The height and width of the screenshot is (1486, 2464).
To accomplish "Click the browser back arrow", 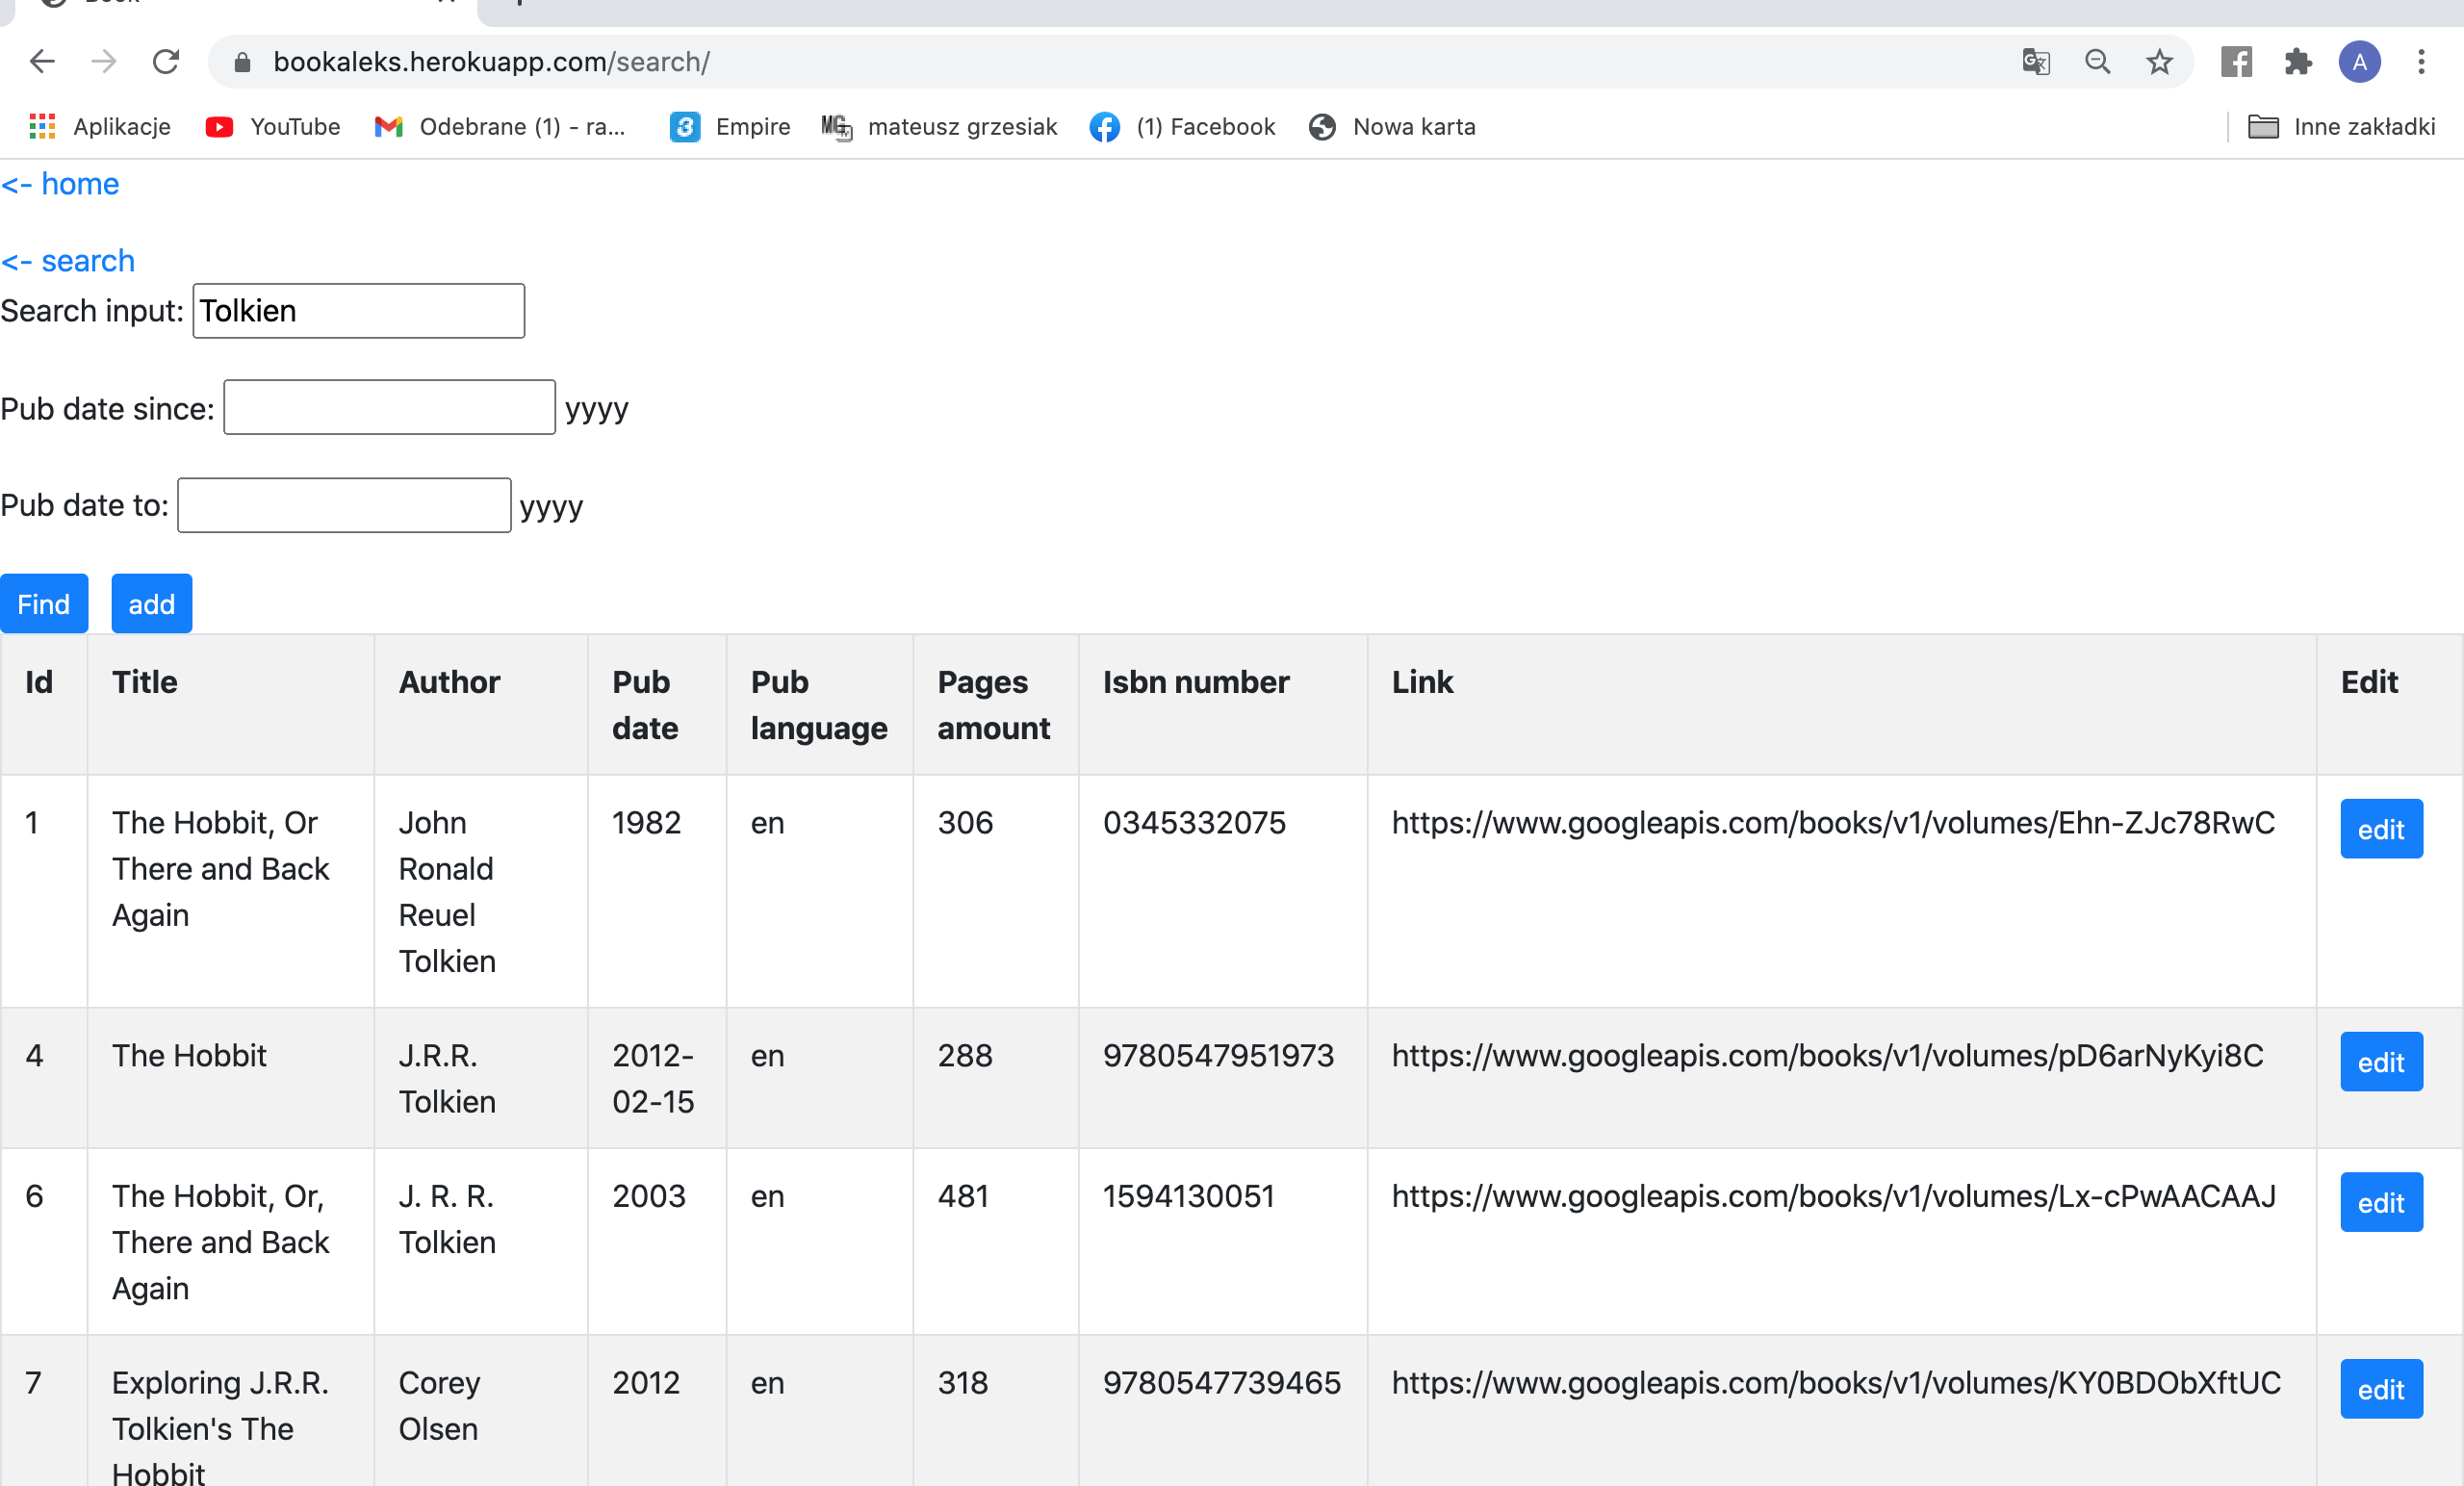I will (x=42, y=62).
